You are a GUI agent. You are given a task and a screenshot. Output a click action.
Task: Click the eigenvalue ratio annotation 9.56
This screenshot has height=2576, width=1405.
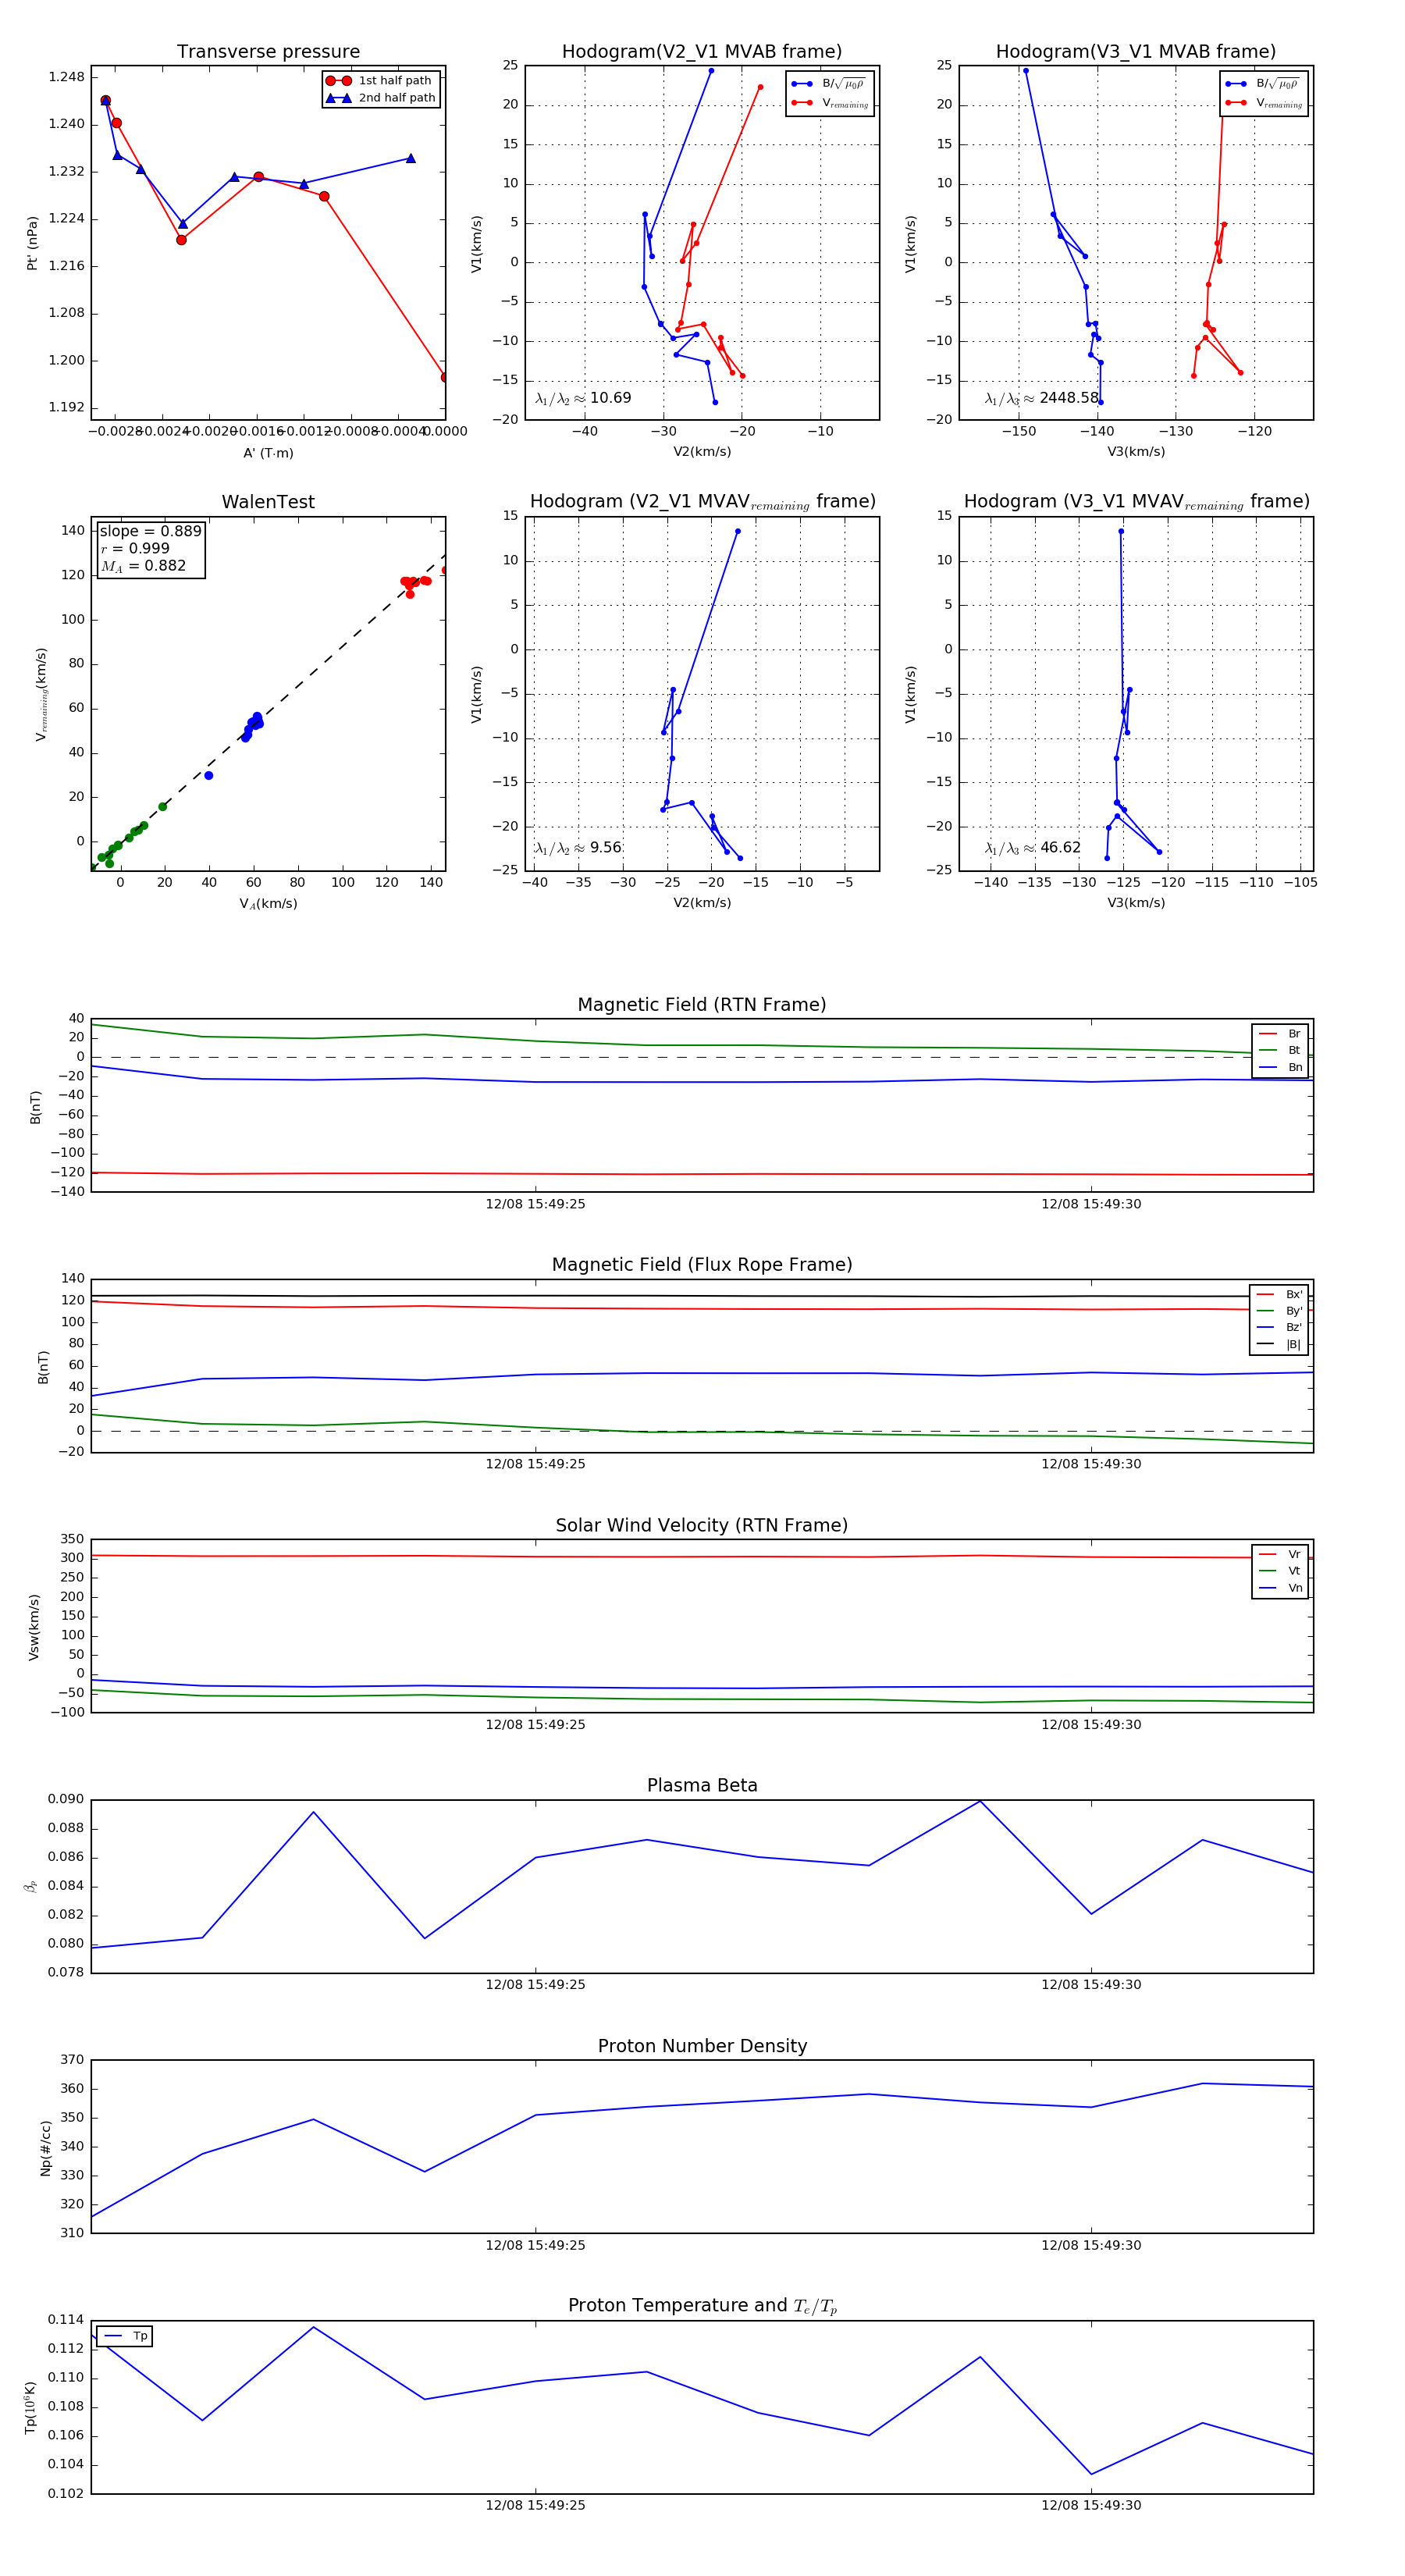(578, 848)
